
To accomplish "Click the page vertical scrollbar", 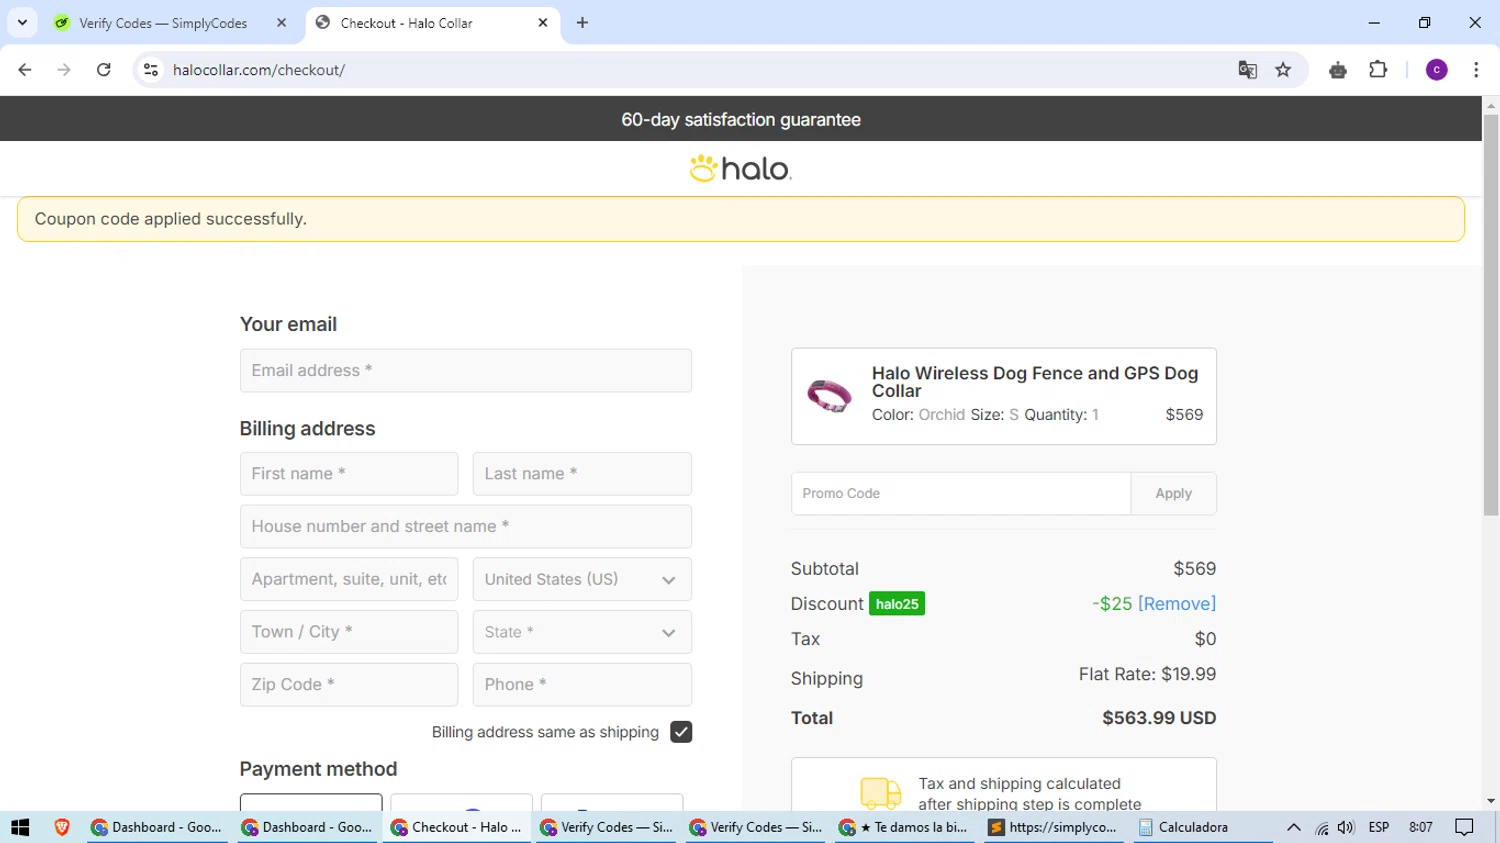I will (1491, 315).
